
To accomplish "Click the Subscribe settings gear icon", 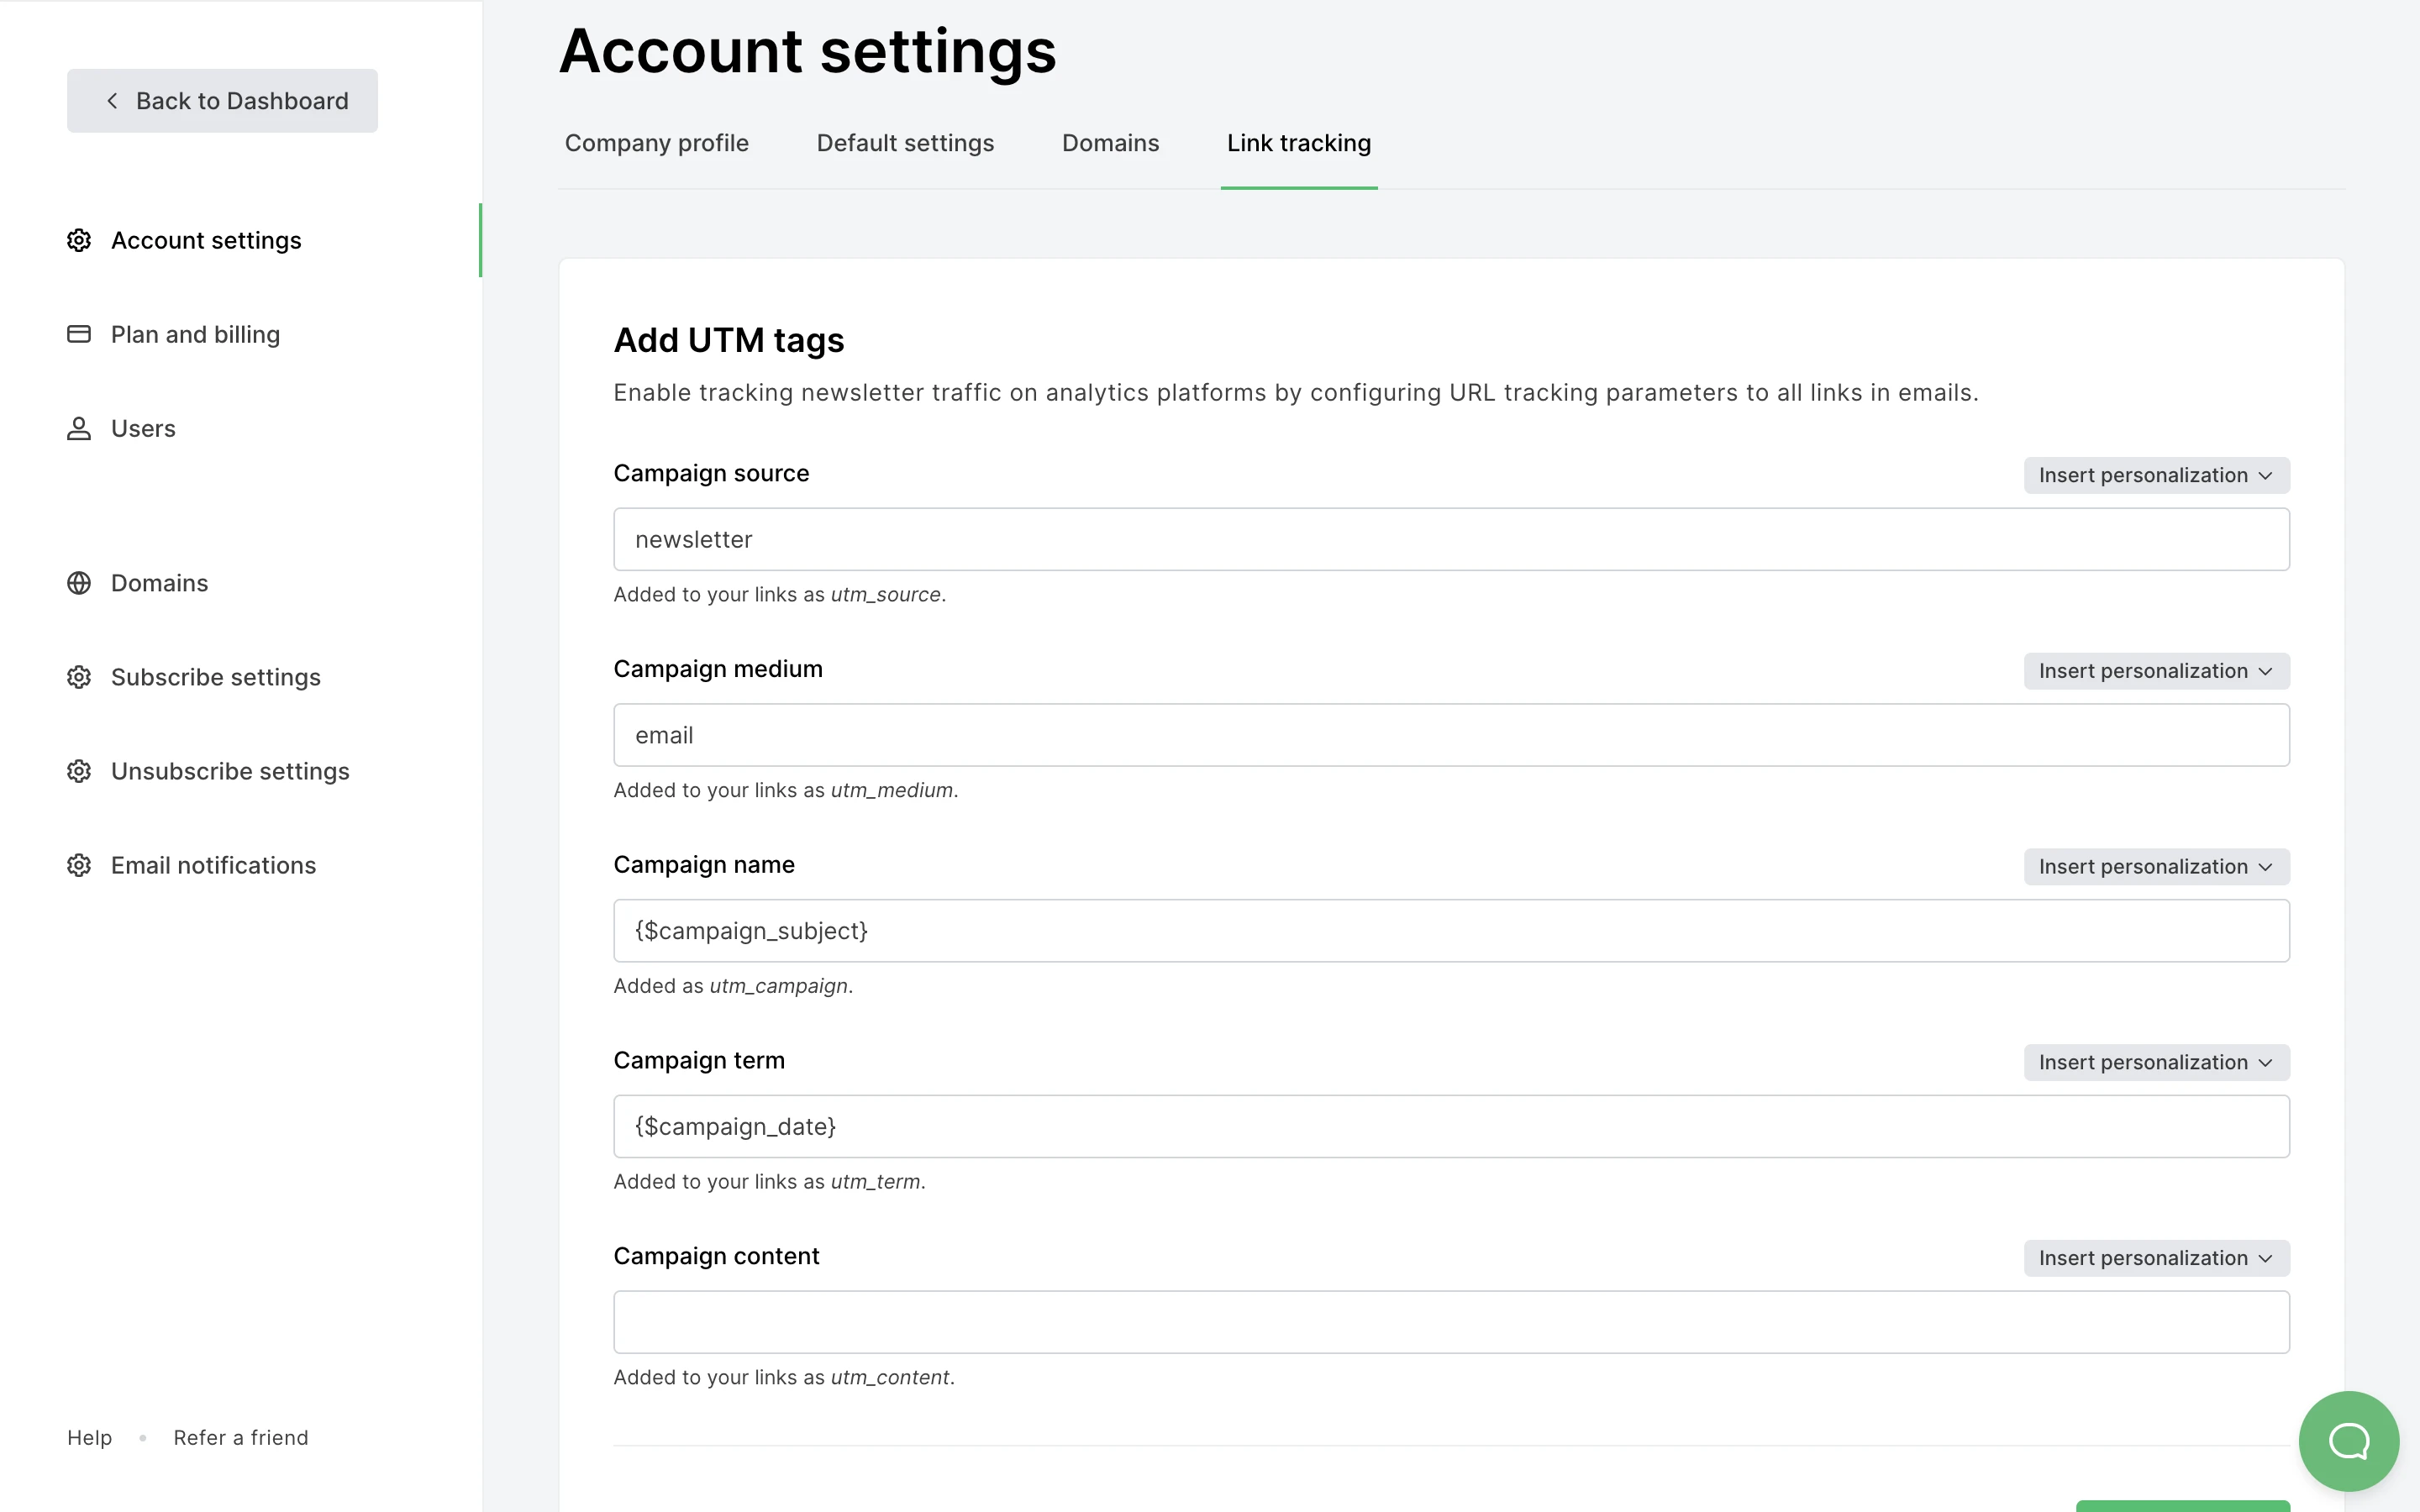I will 79,677.
